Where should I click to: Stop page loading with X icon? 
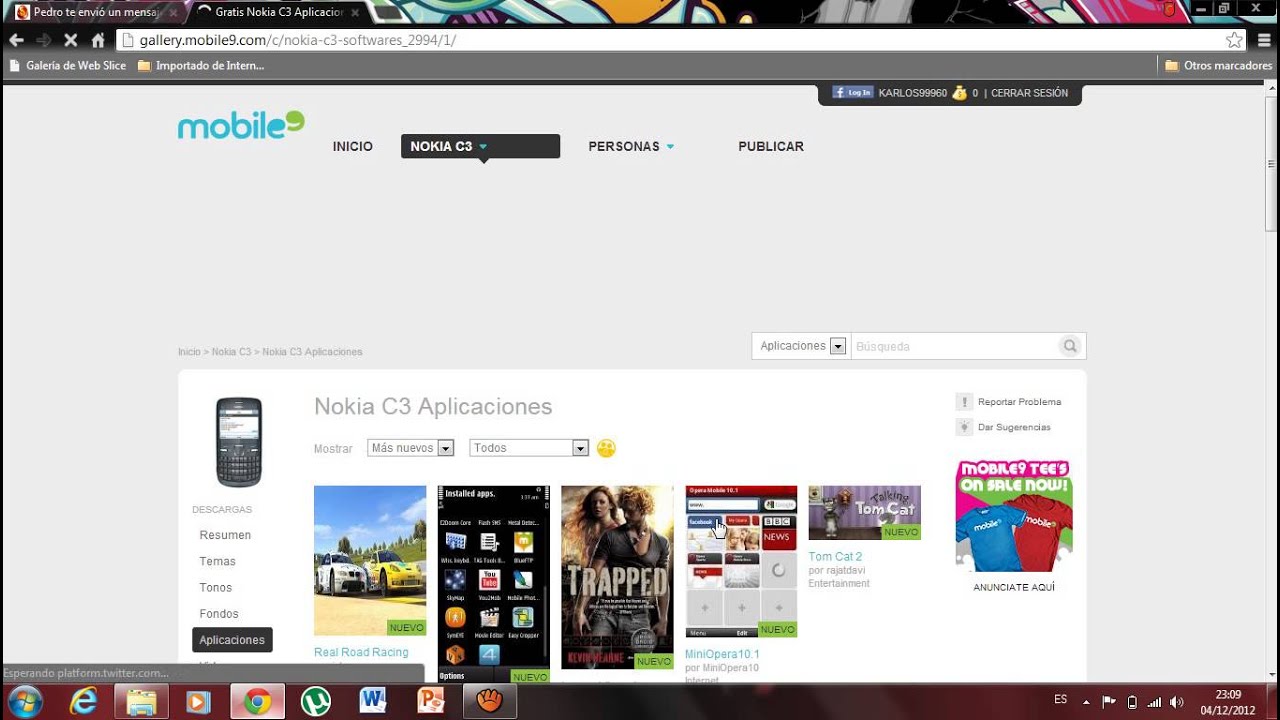pos(71,40)
